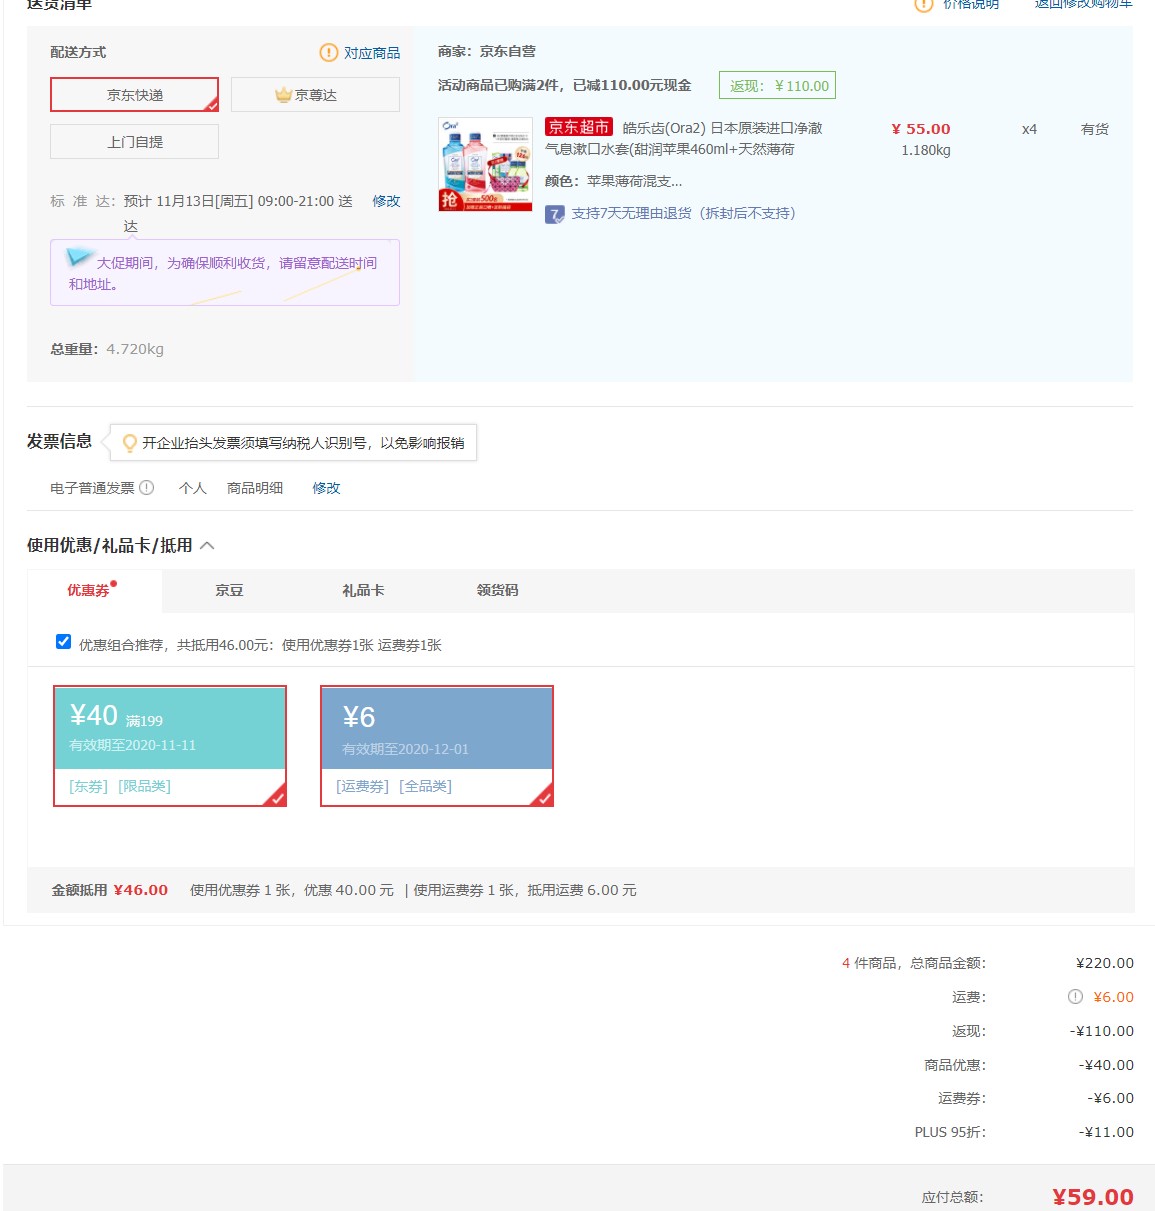Switch to 领货码 tab

pos(497,591)
